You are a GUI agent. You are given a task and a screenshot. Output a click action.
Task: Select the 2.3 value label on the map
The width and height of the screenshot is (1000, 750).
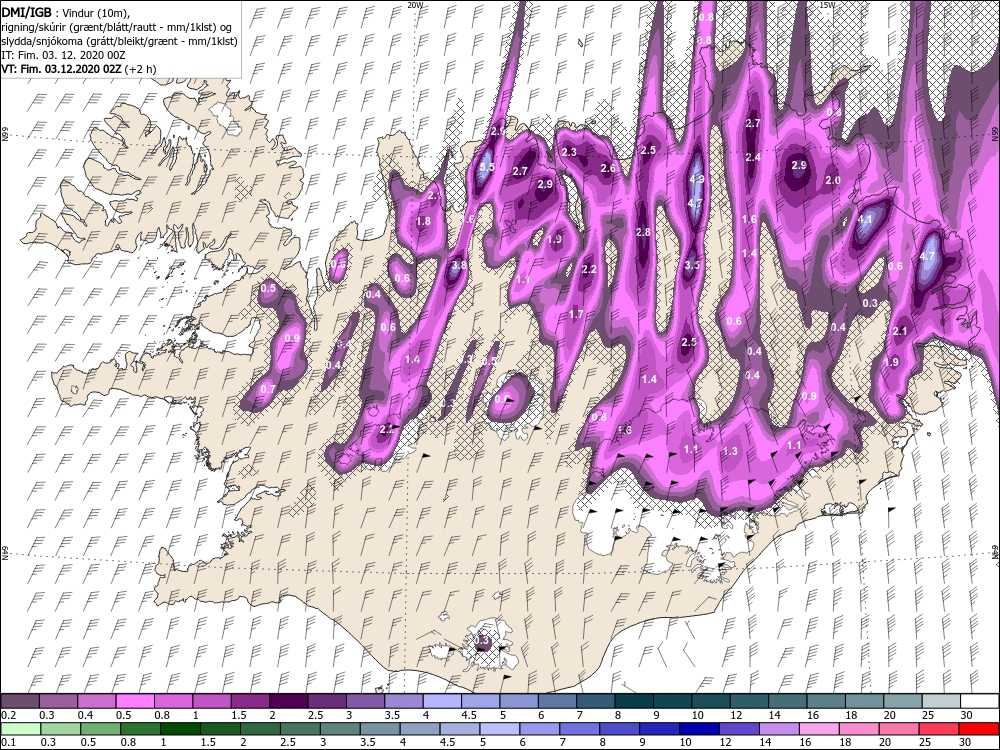click(x=569, y=152)
